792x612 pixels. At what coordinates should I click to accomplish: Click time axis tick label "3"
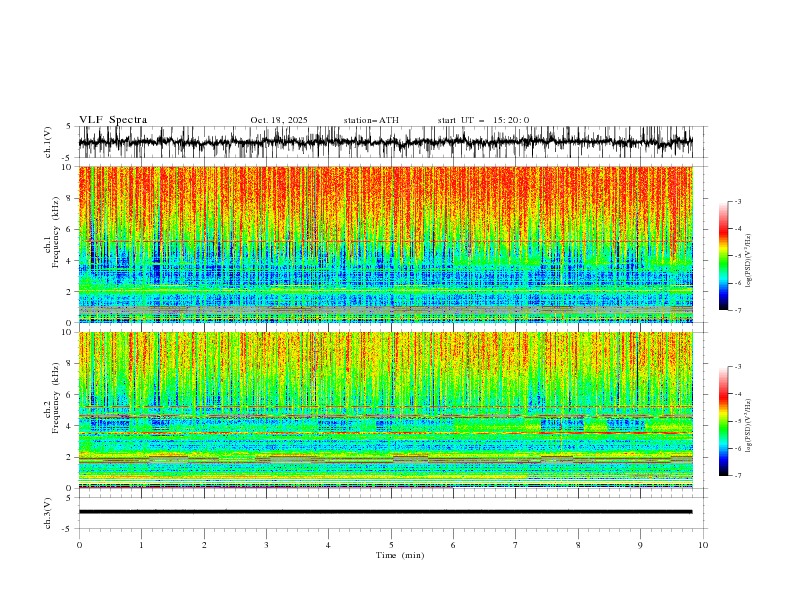pyautogui.click(x=266, y=545)
